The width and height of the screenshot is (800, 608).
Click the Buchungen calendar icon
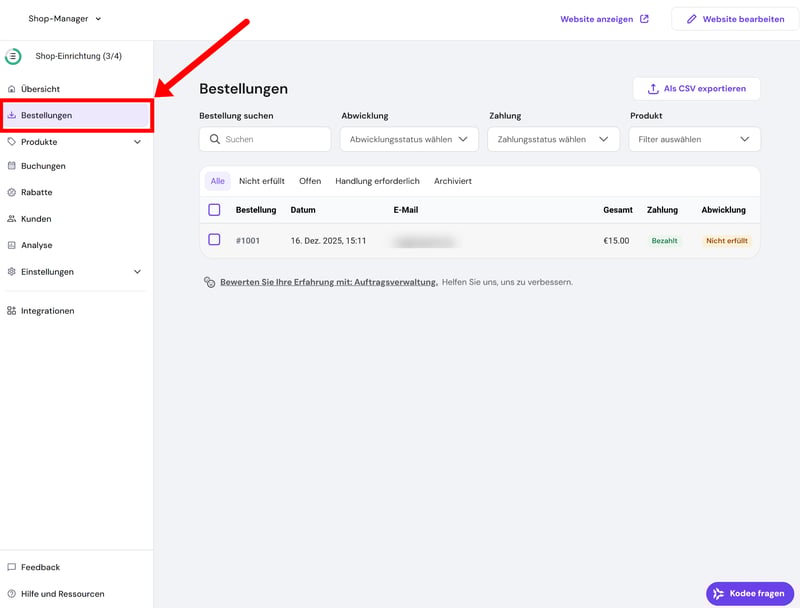12,166
